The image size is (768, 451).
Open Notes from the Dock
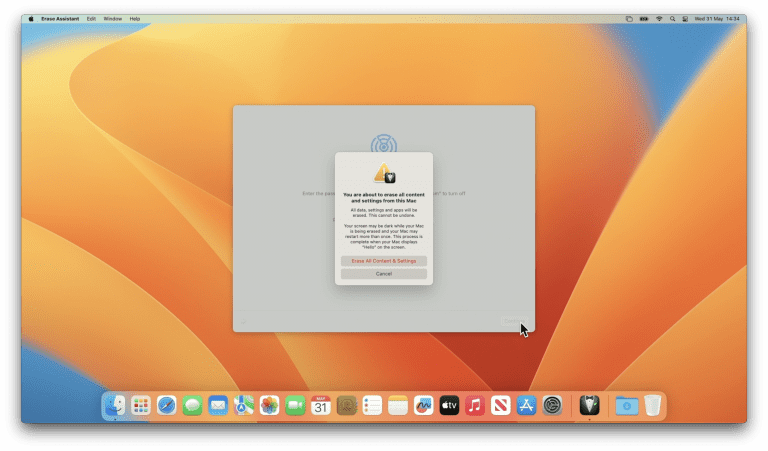point(398,405)
